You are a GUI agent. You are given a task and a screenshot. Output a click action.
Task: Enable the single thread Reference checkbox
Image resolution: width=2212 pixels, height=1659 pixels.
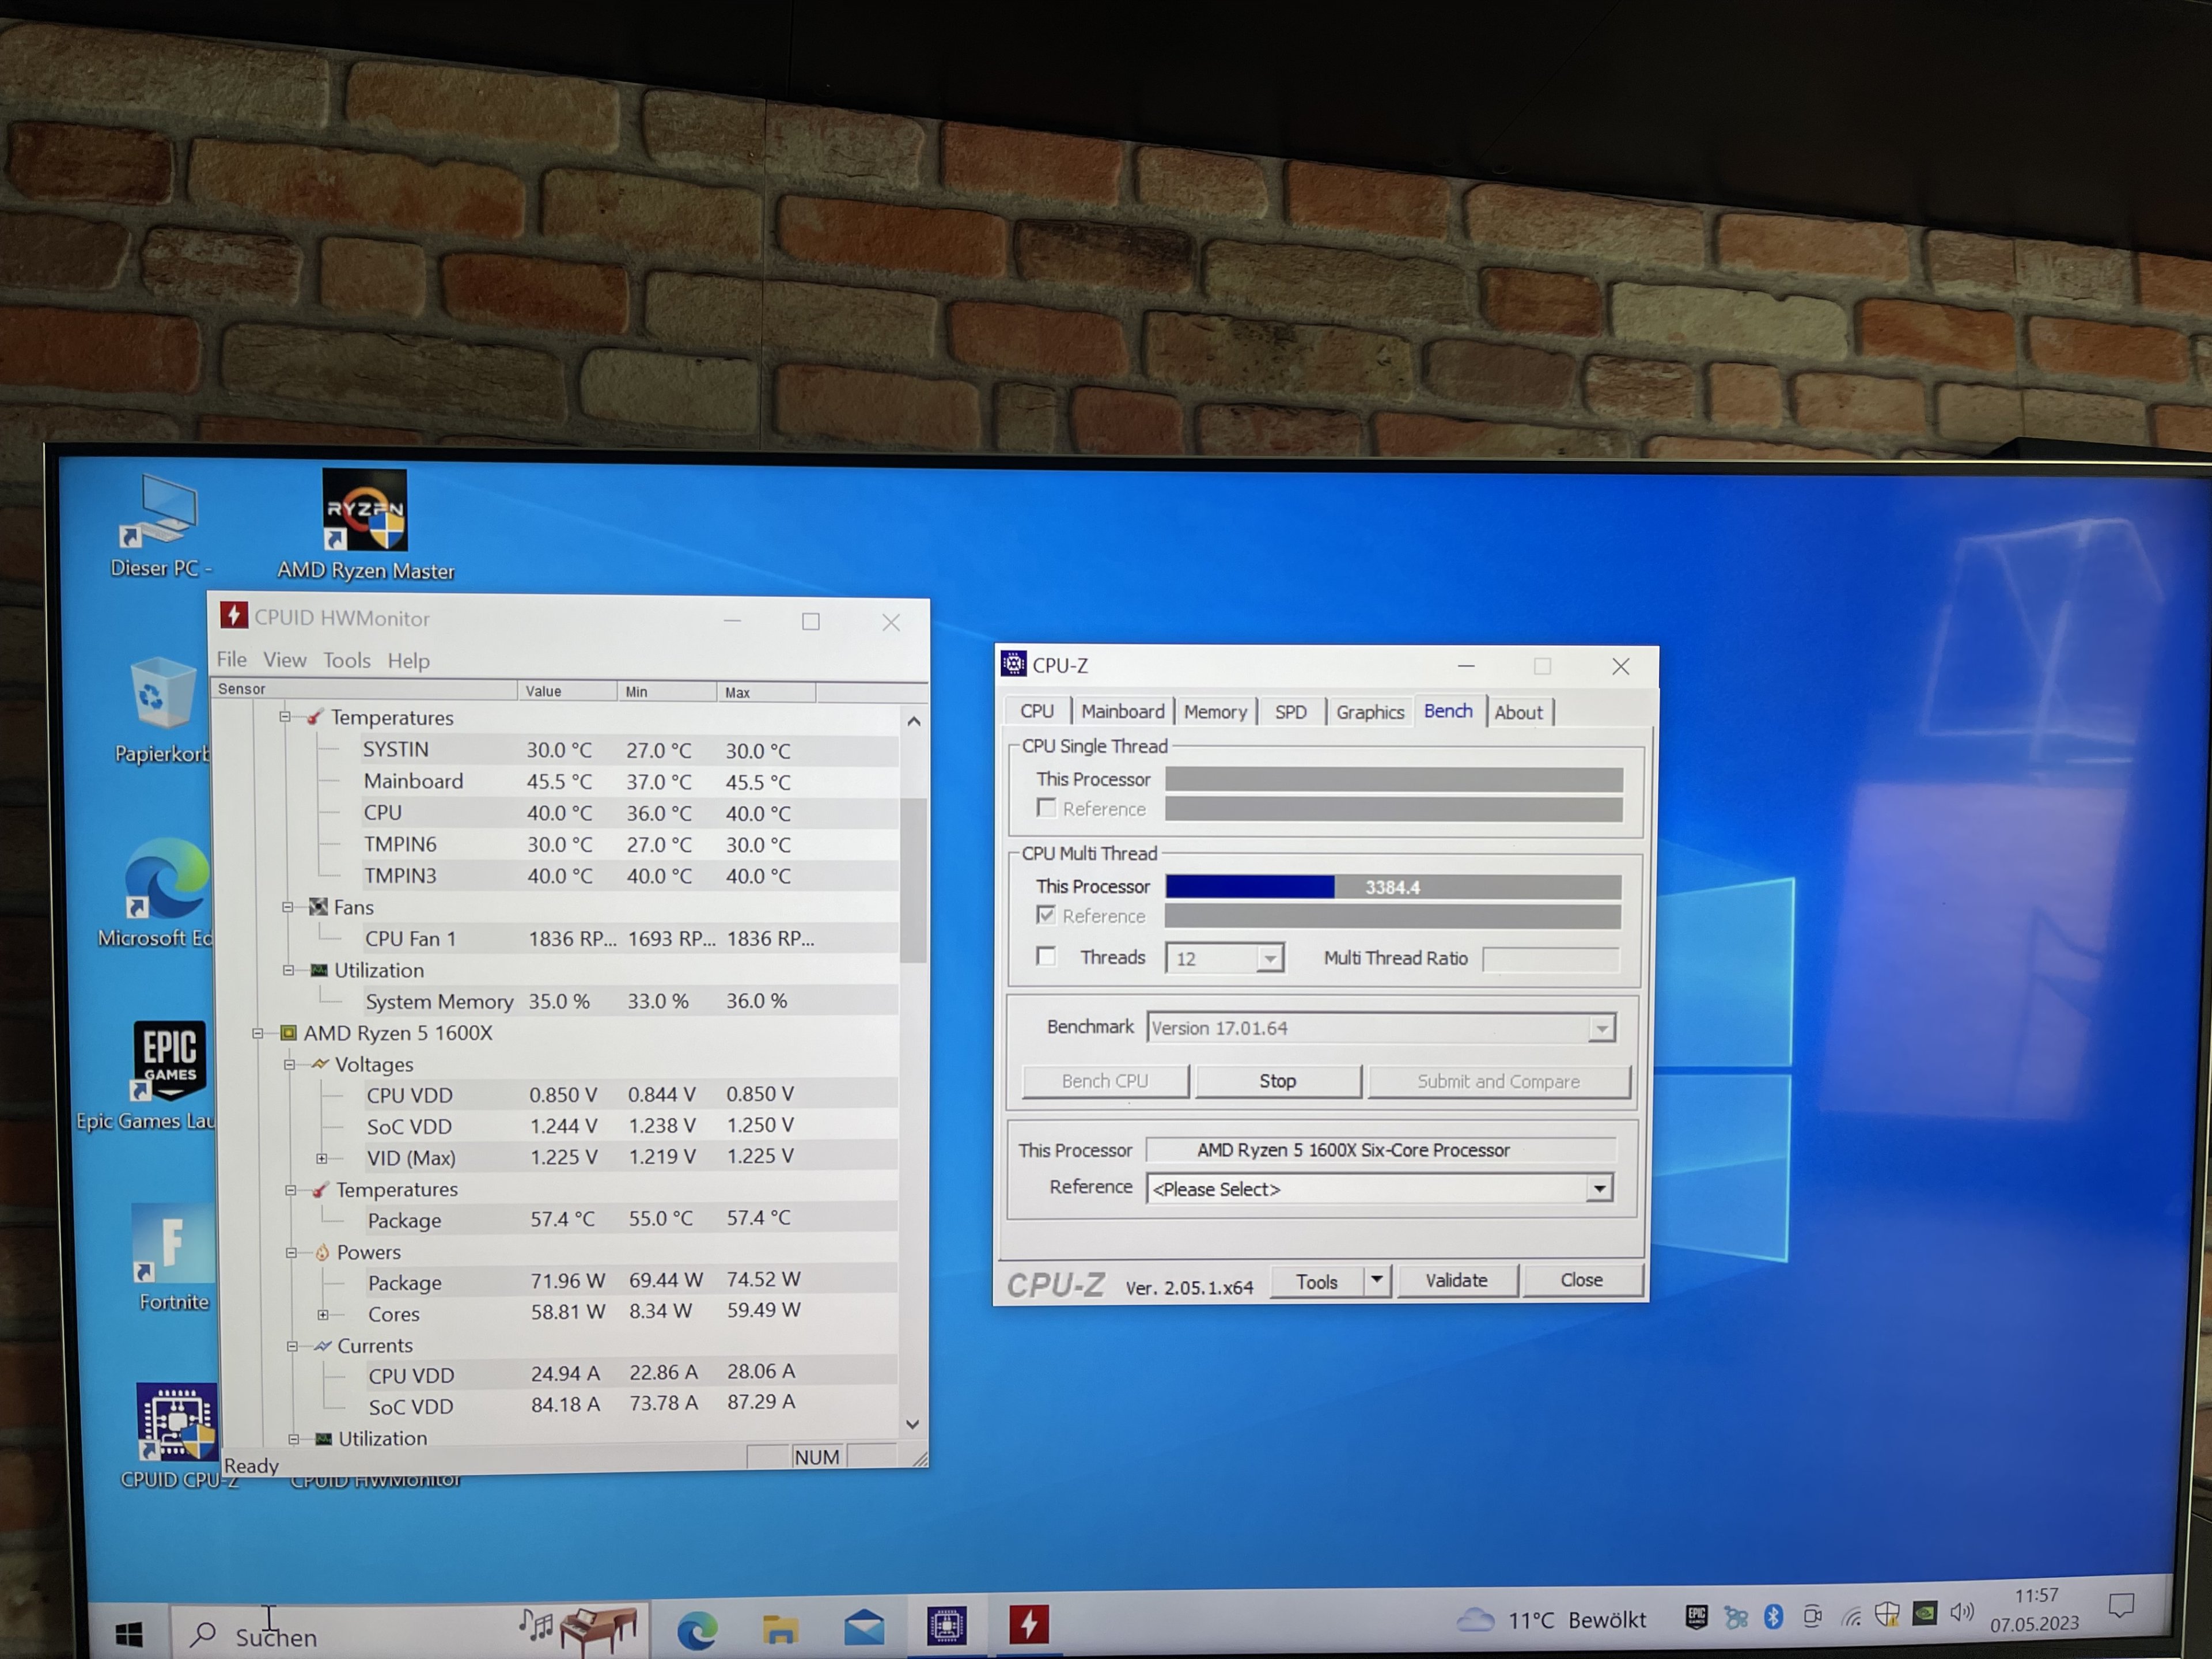1046,808
